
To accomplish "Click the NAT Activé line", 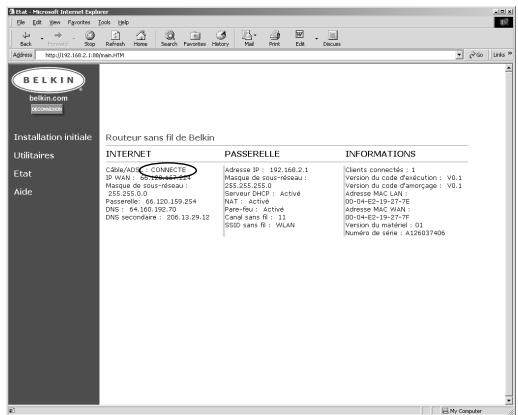I will click(x=247, y=201).
